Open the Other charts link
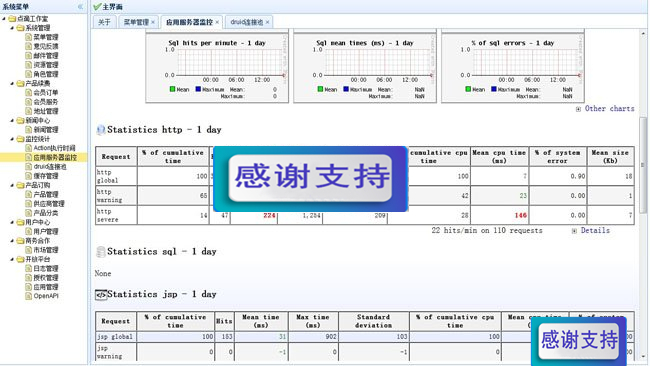Image resolution: width=650 pixels, height=366 pixels. tap(609, 109)
